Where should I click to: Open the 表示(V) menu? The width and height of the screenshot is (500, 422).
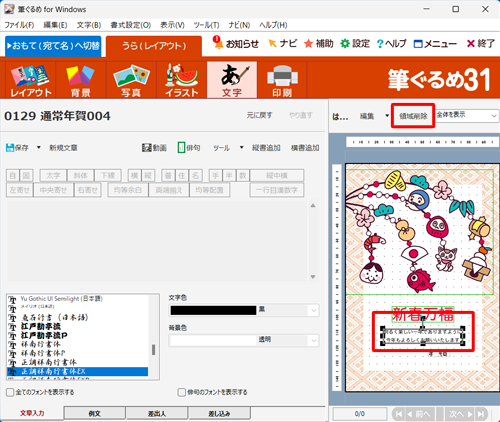tap(172, 25)
